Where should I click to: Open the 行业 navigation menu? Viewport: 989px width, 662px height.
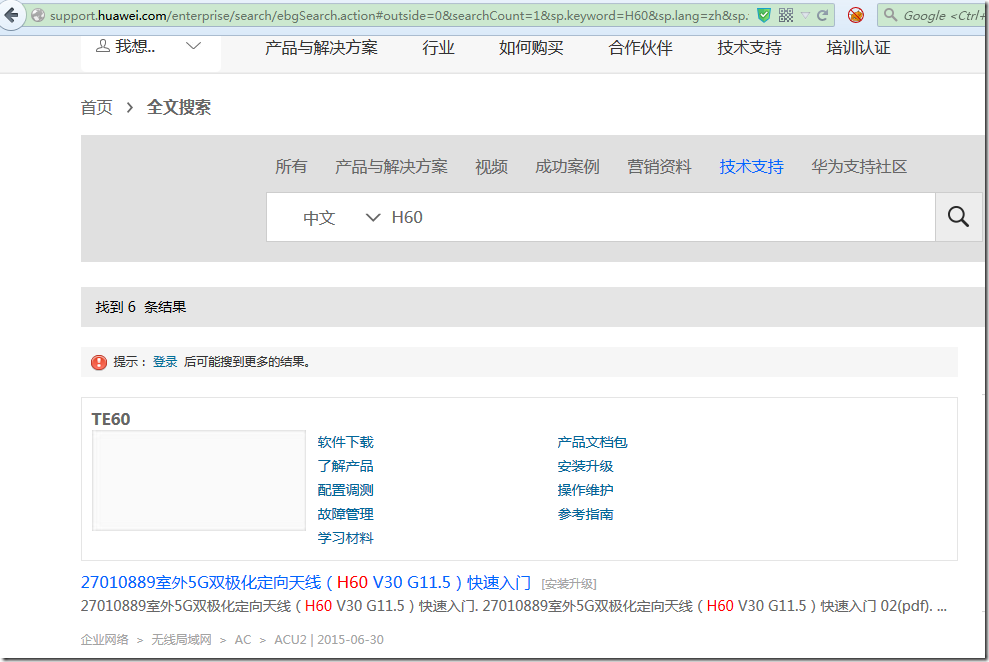438,48
